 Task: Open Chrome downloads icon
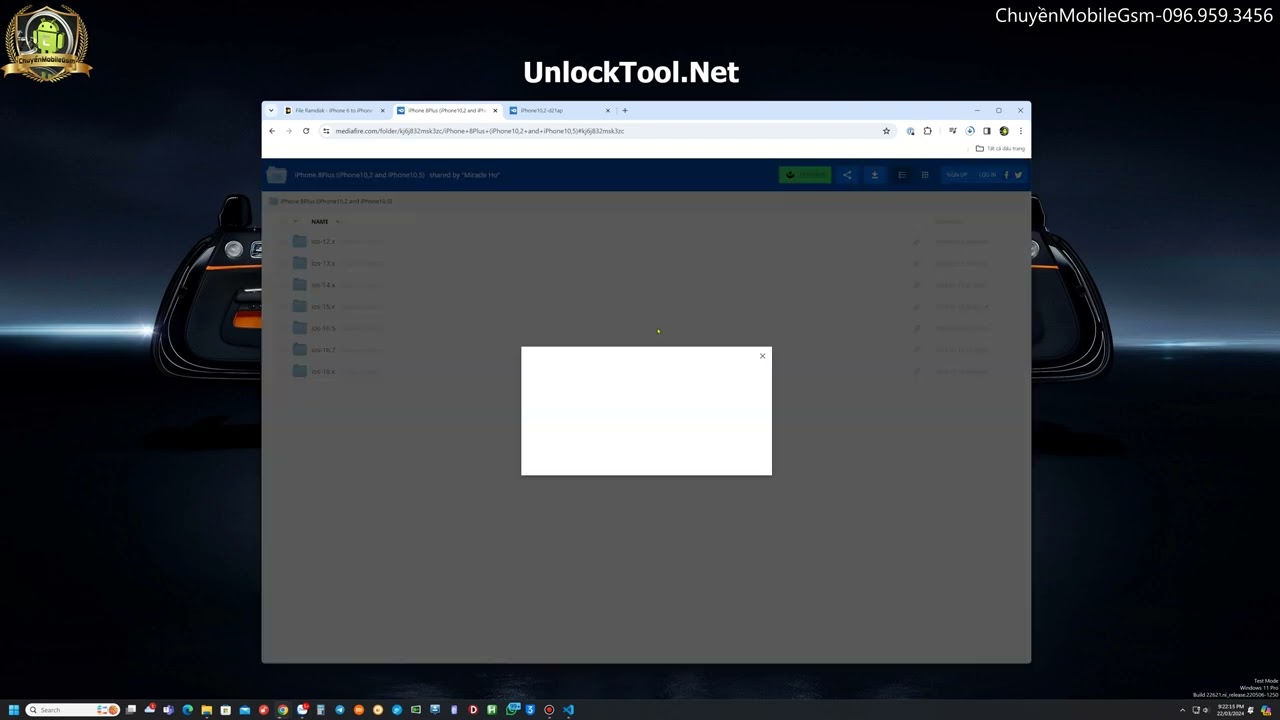[970, 131]
